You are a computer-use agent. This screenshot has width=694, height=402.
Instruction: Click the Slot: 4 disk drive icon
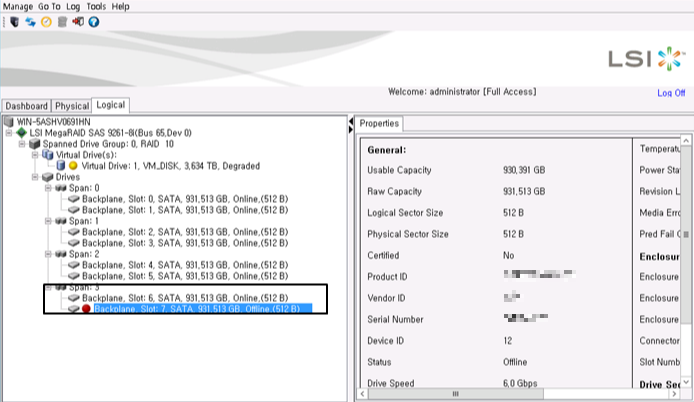(x=73, y=265)
